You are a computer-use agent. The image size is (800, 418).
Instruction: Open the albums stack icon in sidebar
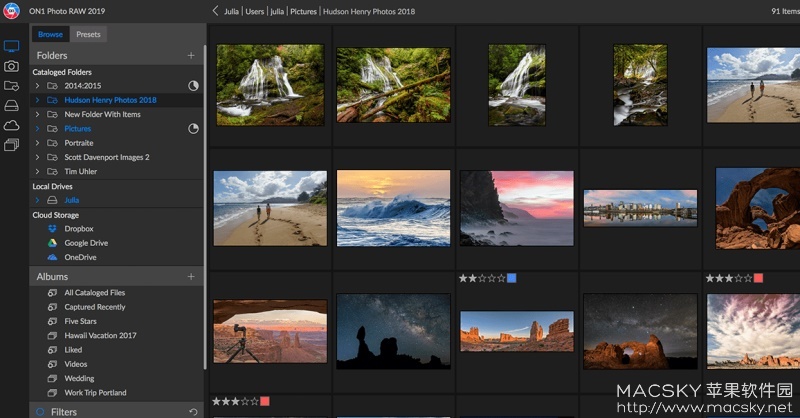(11, 145)
